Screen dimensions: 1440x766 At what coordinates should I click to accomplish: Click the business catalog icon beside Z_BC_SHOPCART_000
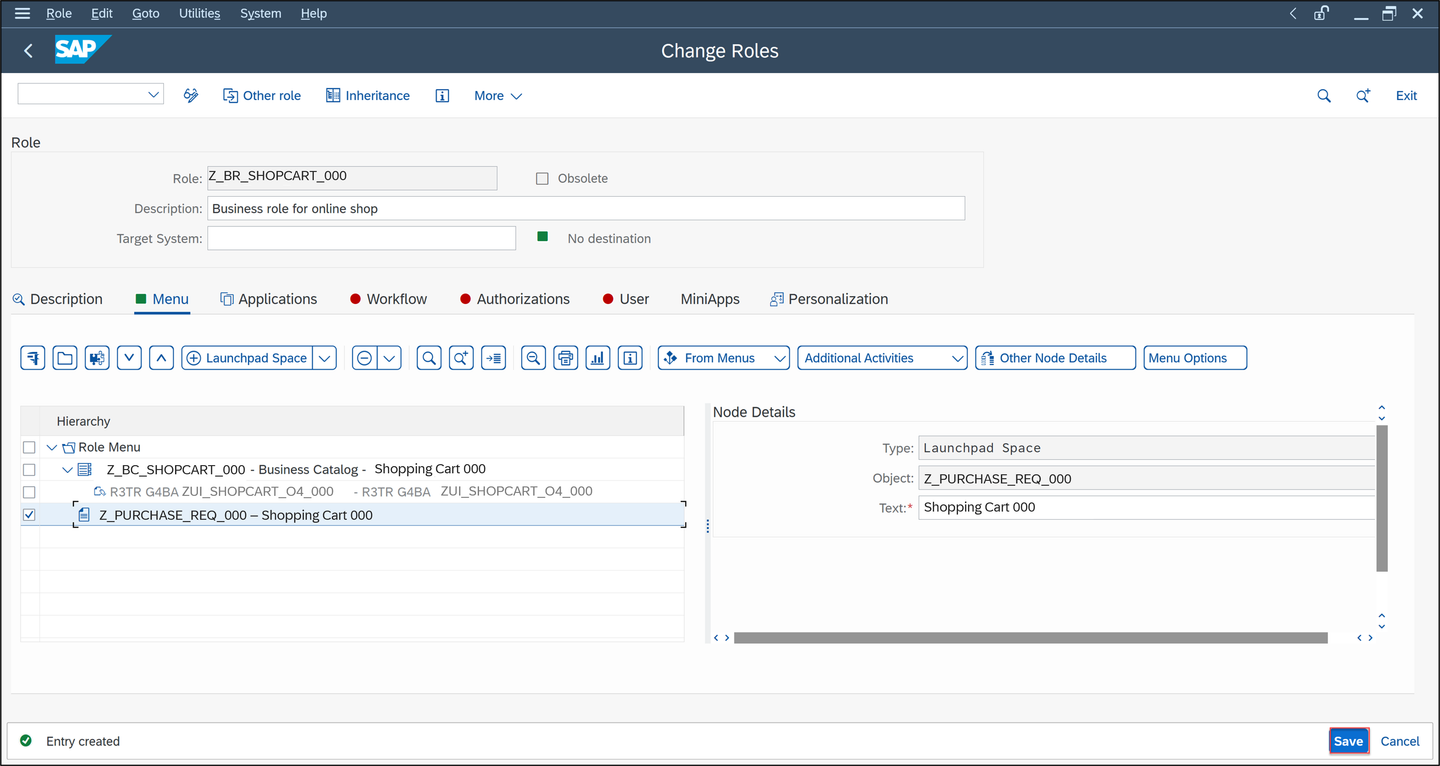click(x=84, y=470)
